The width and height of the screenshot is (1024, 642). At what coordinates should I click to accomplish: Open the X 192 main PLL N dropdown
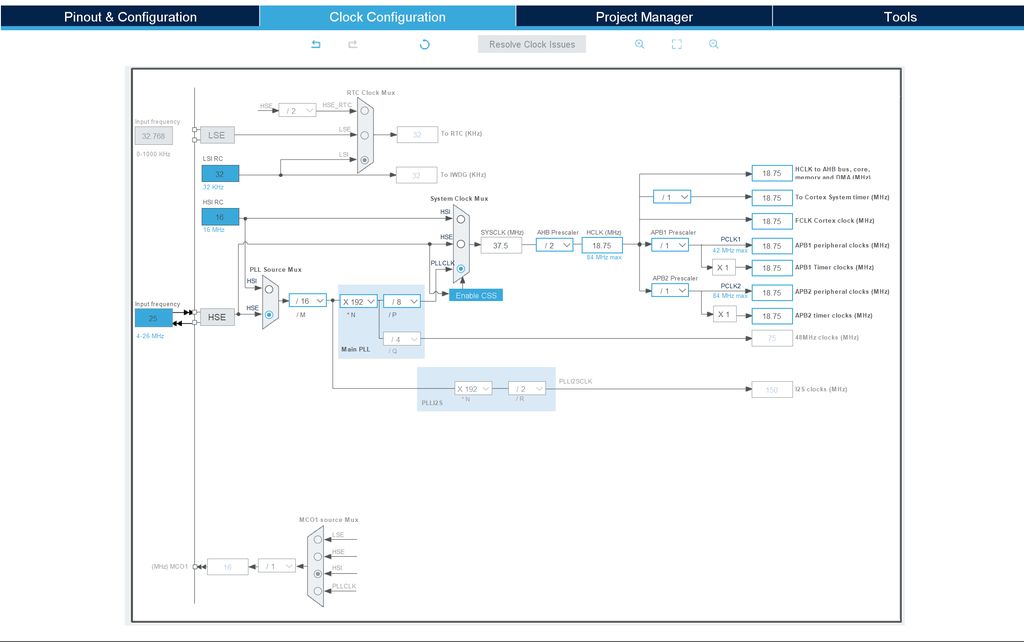tap(359, 302)
